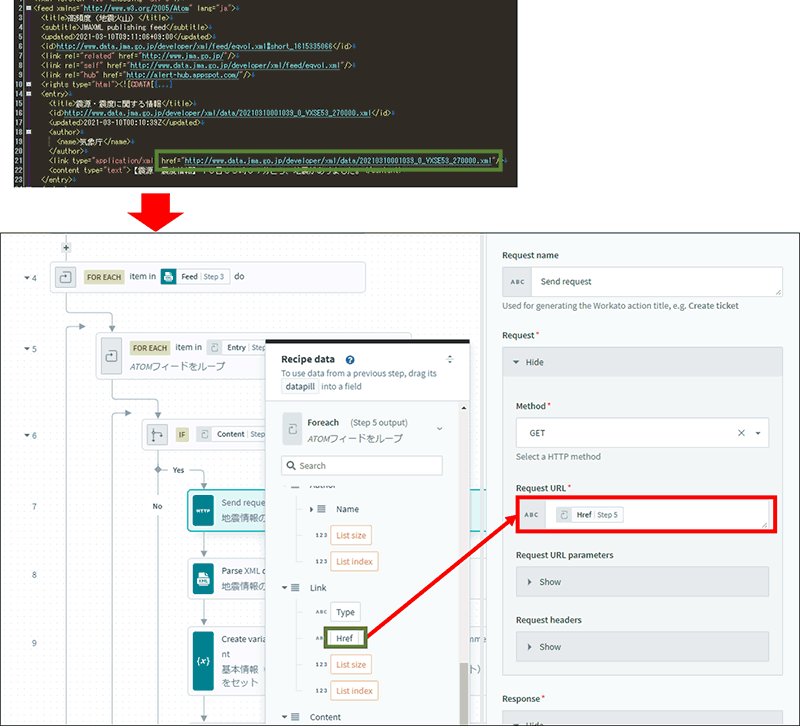
Task: Open the Recipe data help icon
Action: pos(350,360)
